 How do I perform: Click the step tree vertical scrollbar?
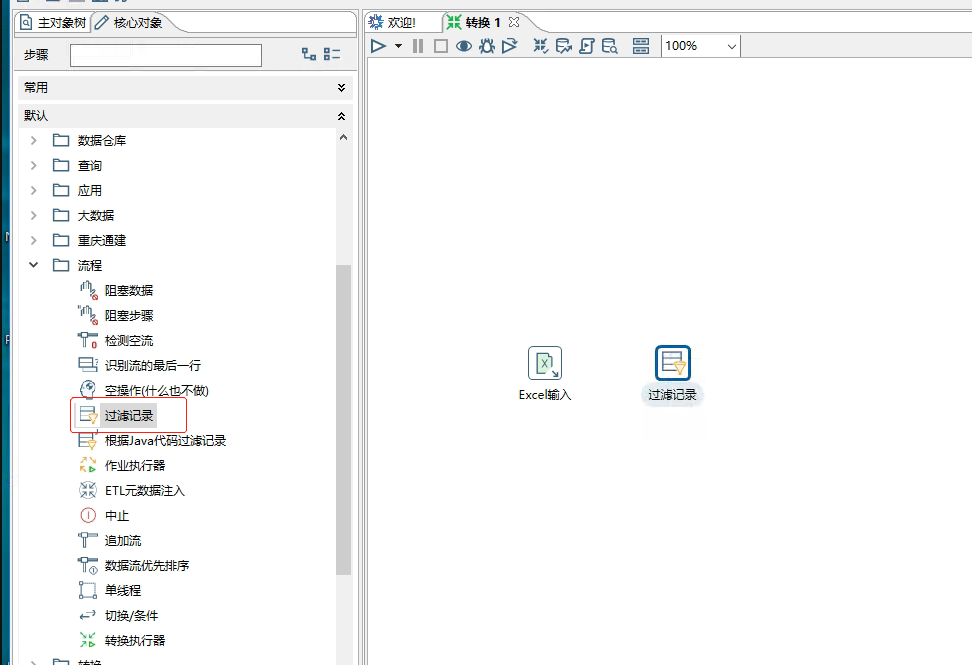click(x=343, y=420)
